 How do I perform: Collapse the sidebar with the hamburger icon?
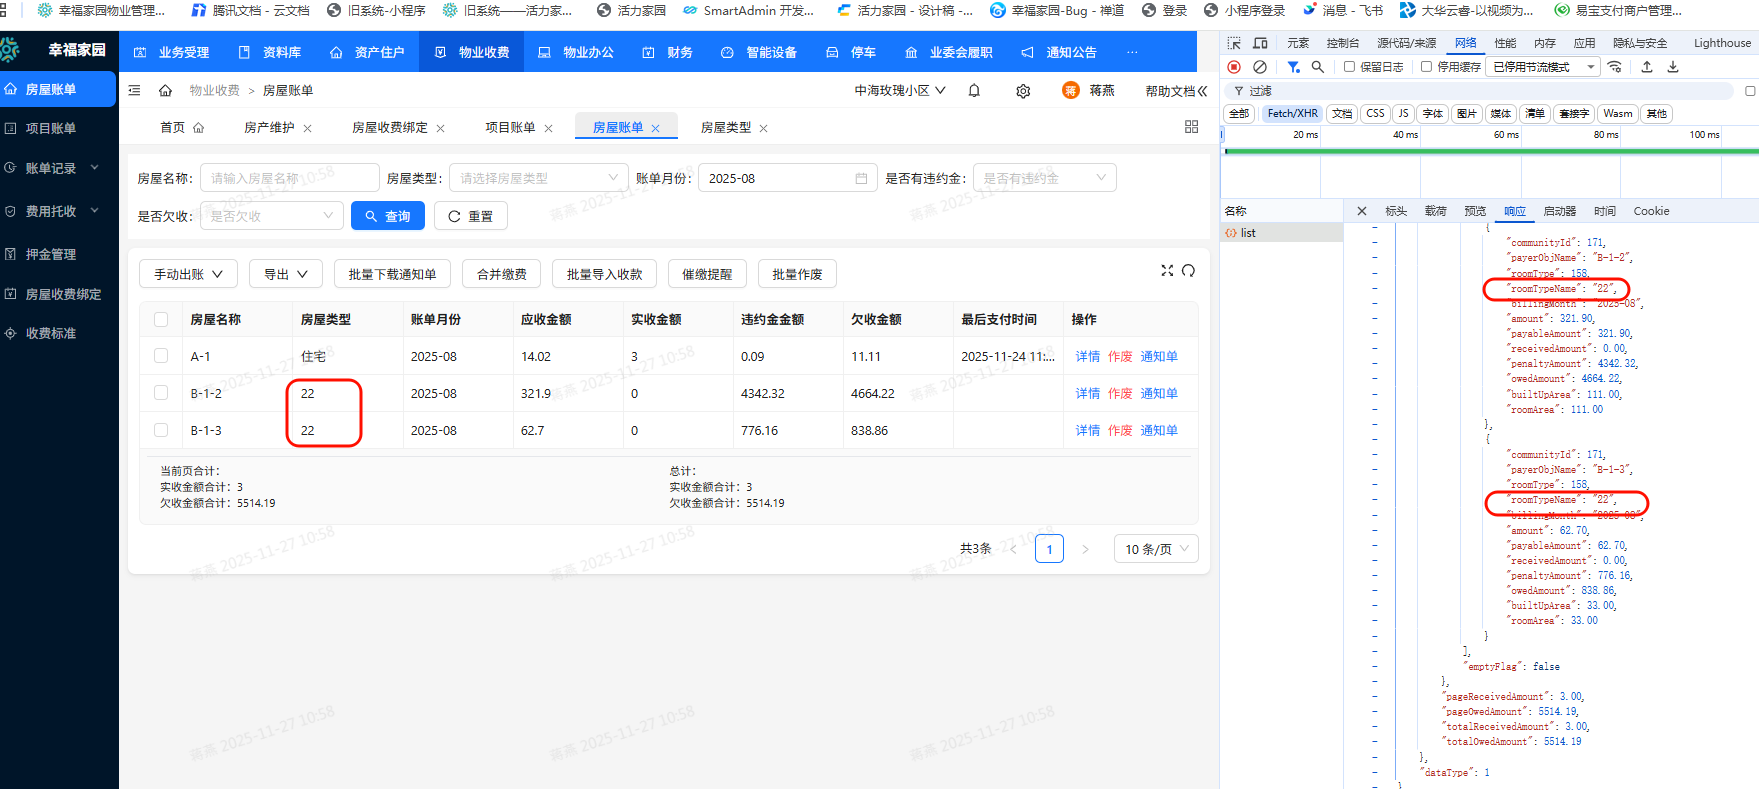pyautogui.click(x=135, y=90)
